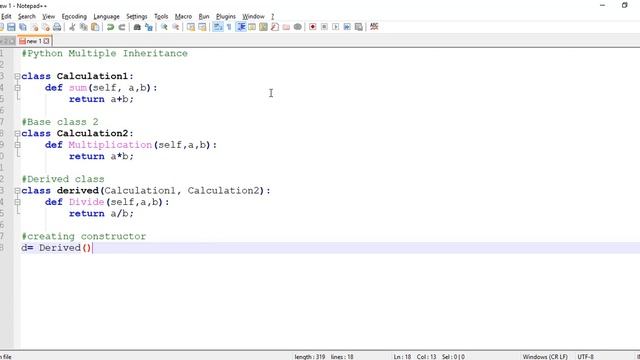Redo the edit with toolbar arrow
Viewport: 640px width, 360px height.
pos(122,27)
